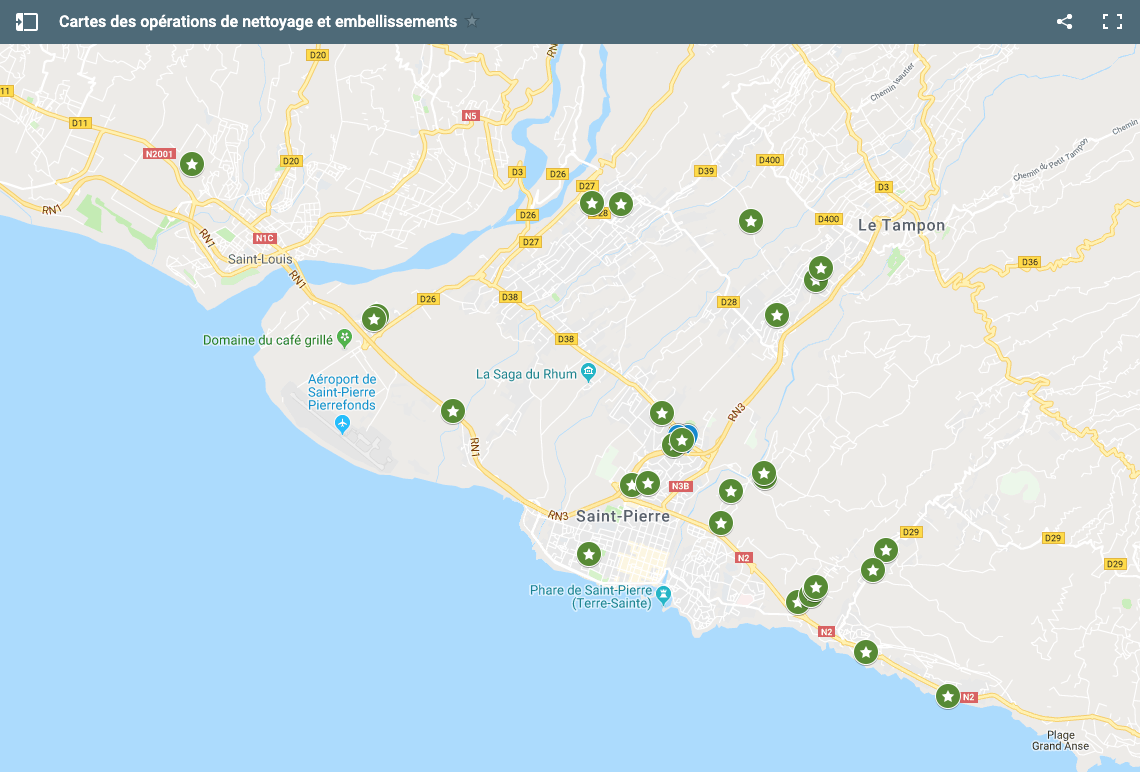Screen dimensions: 1140x772
Task: Select the star marker in Saint-Pierre town center
Action: click(x=589, y=555)
